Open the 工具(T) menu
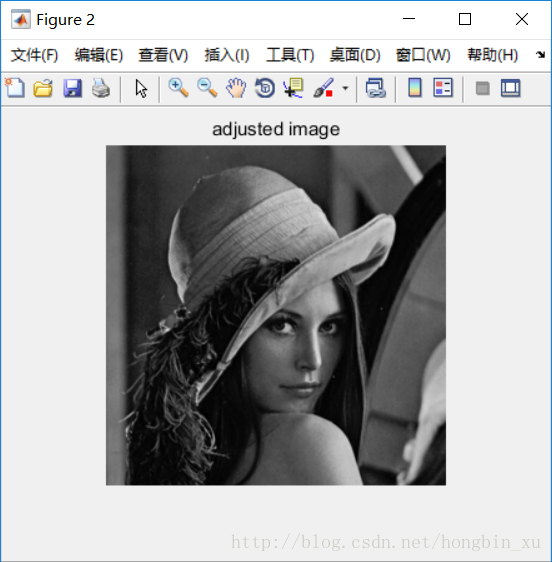552x562 pixels. 290,55
